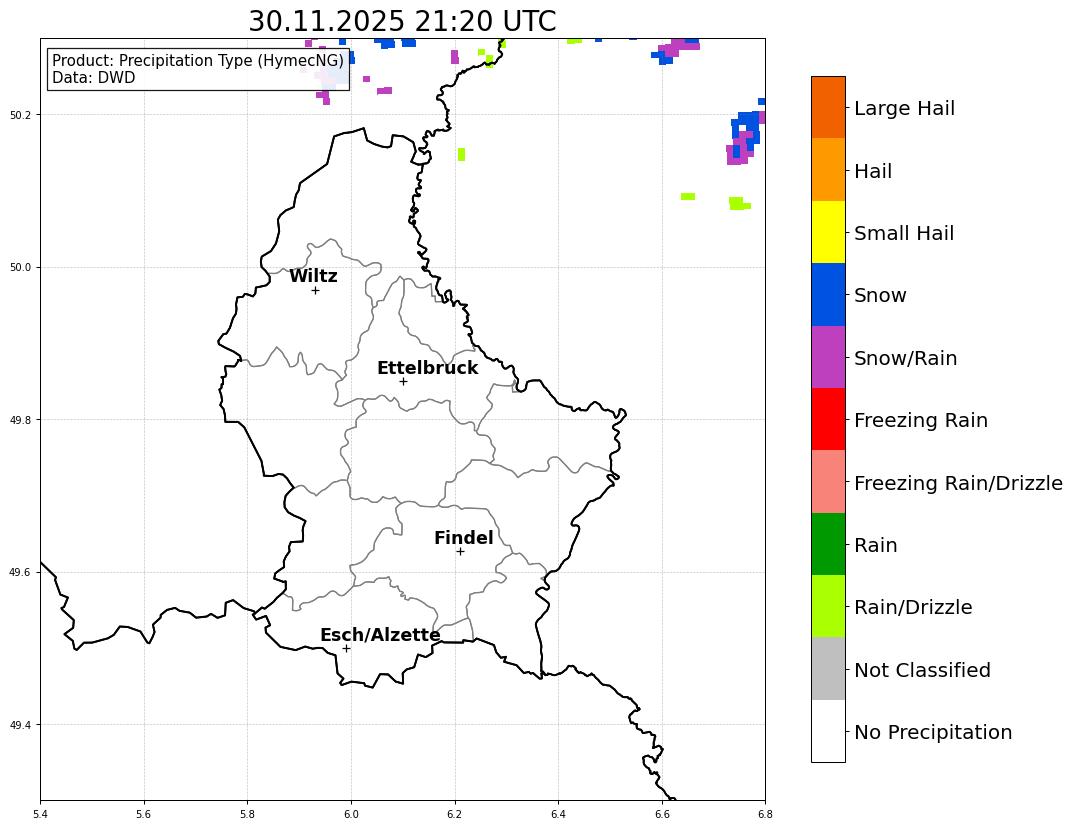Click the 'Wiltz' map label
This screenshot has width=1072, height=828.
click(x=313, y=276)
